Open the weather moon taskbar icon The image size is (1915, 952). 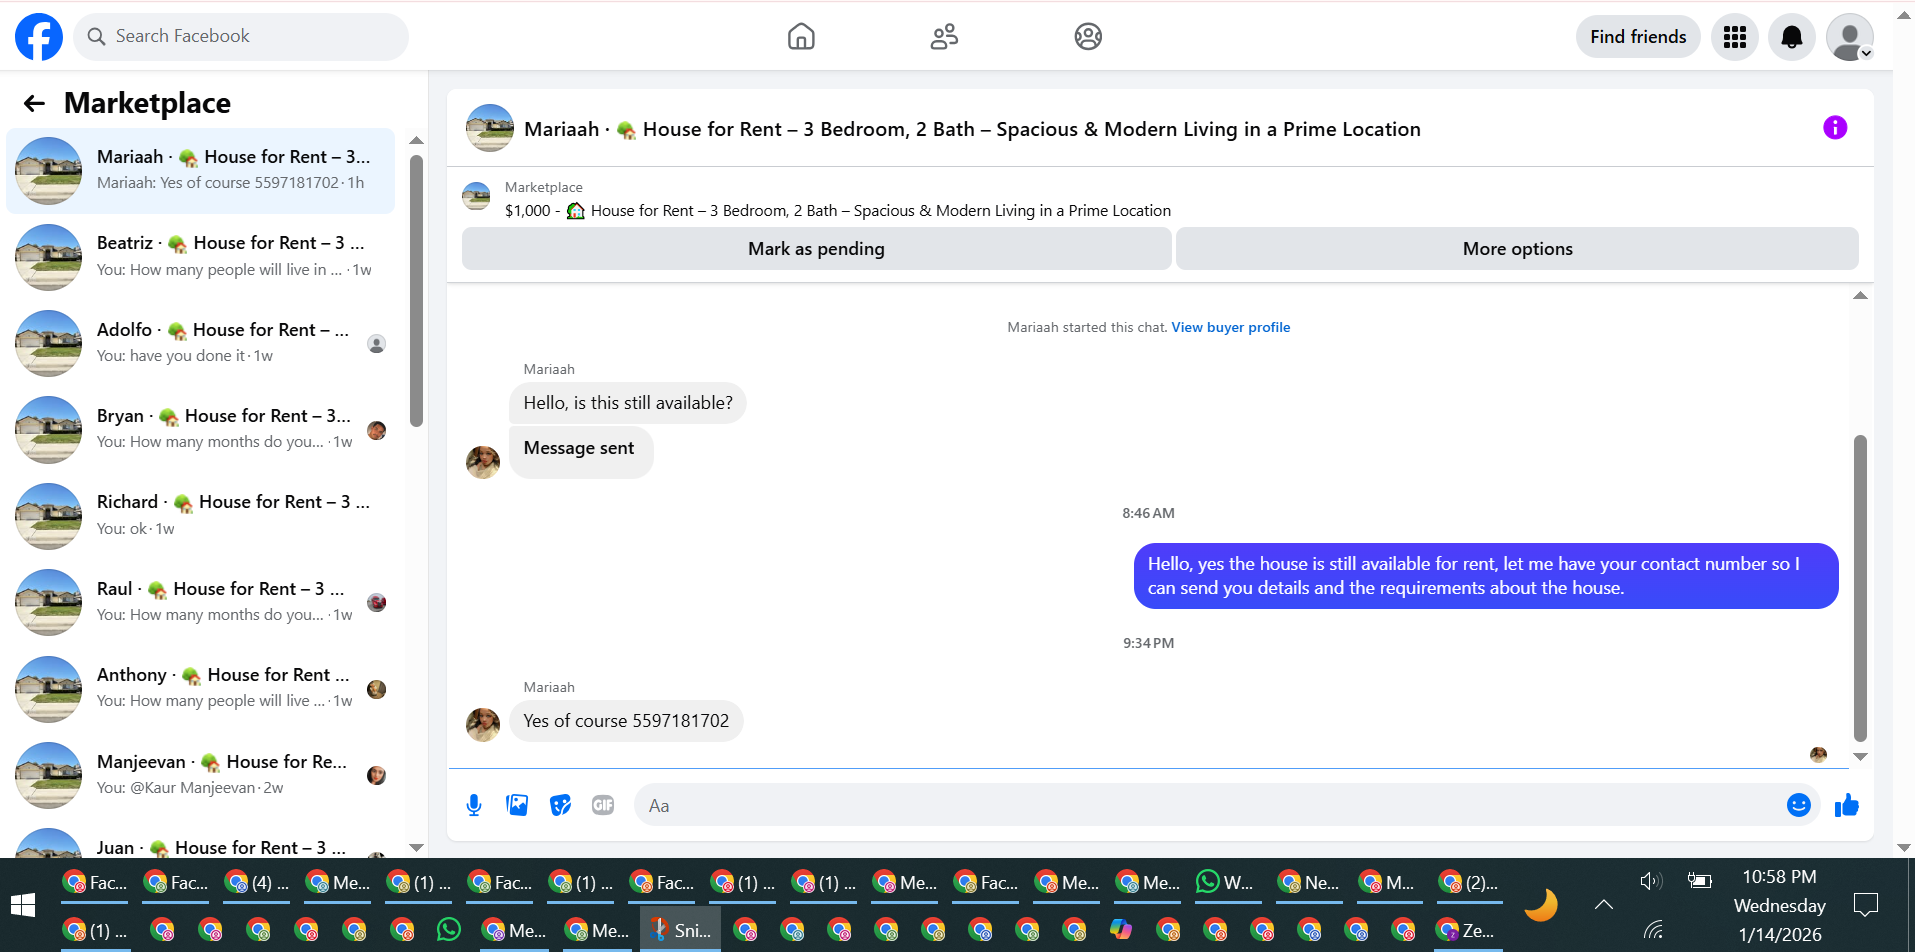pos(1541,905)
